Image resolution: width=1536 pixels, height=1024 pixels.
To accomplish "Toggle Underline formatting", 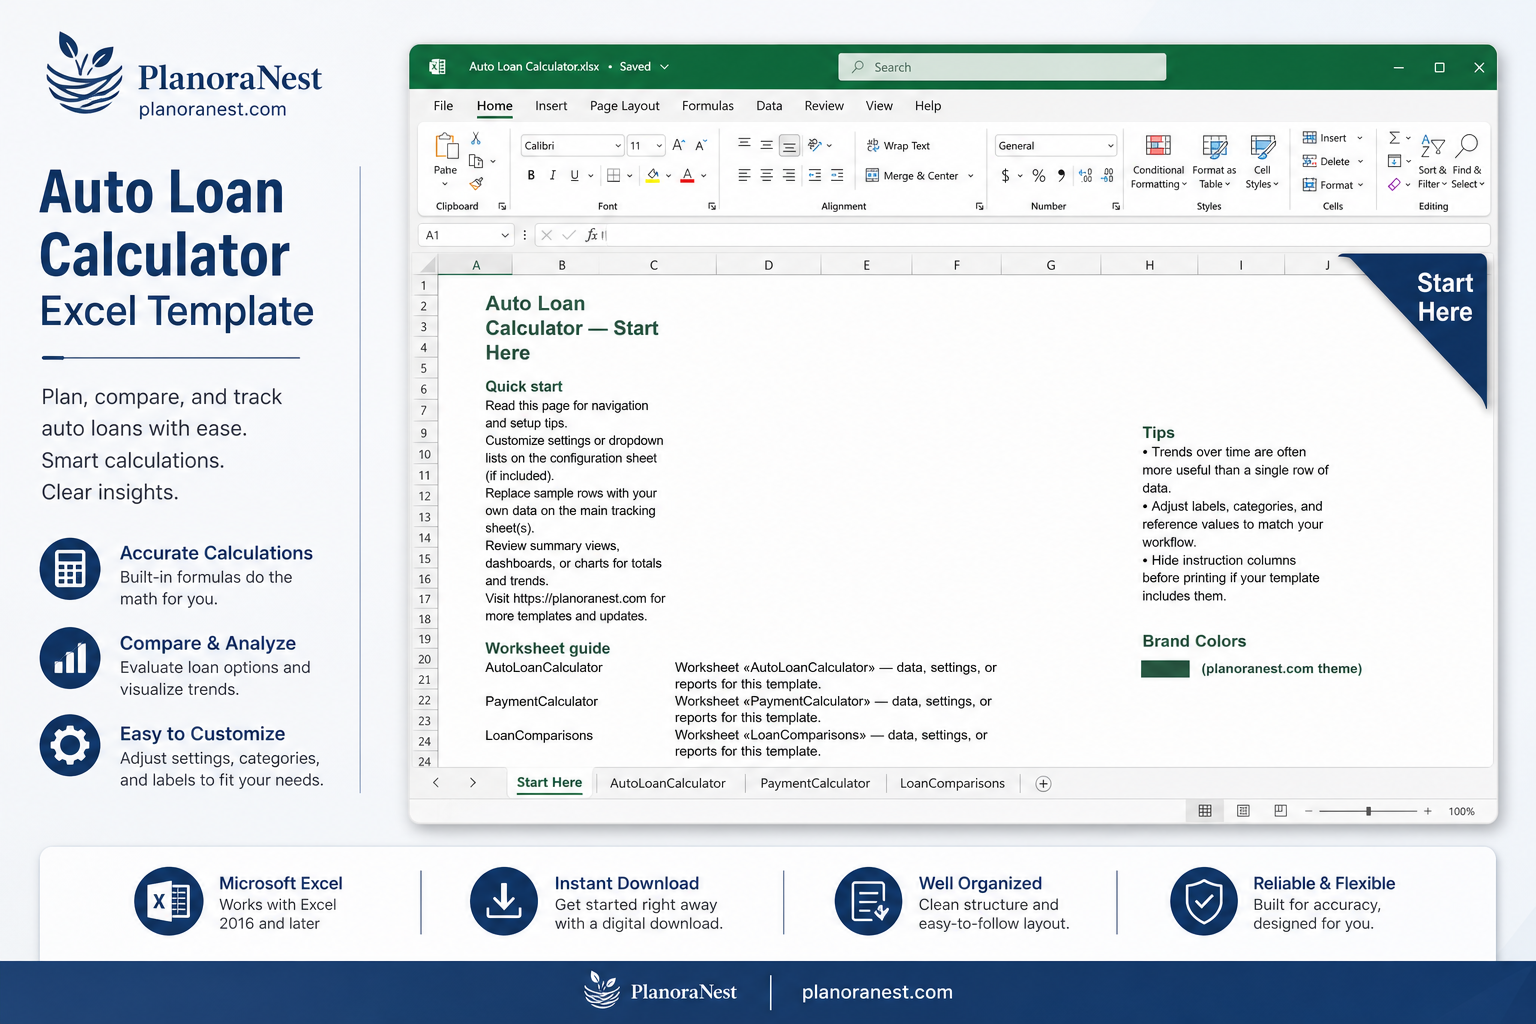I will click(574, 175).
